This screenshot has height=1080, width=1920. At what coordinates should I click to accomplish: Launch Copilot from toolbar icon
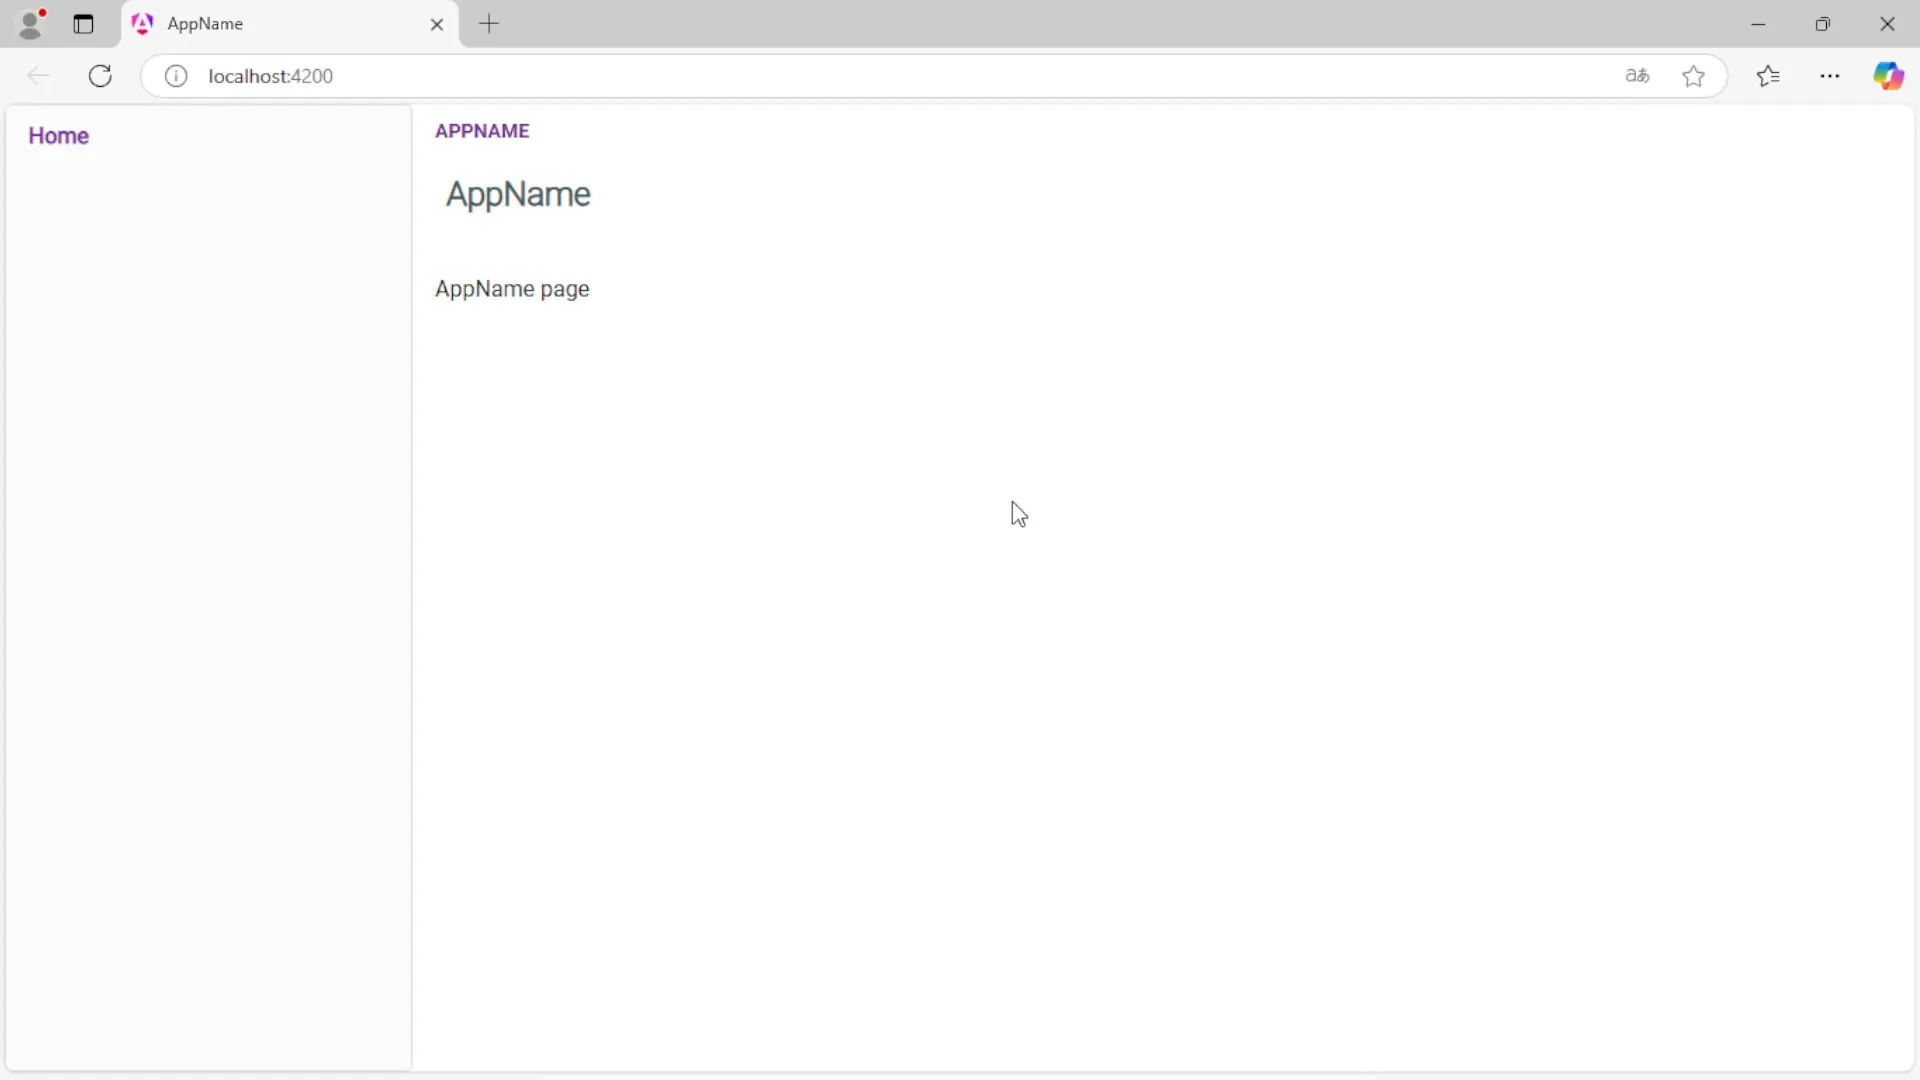[x=1888, y=76]
